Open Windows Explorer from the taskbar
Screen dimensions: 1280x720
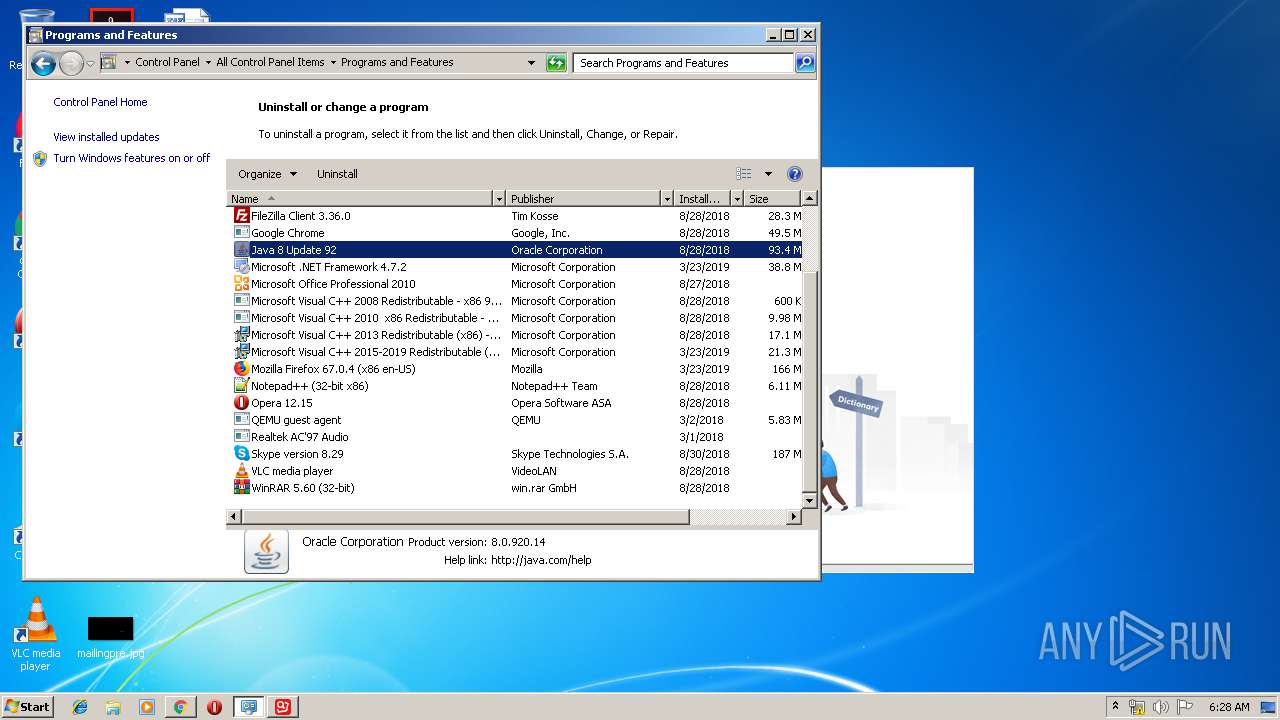(113, 707)
